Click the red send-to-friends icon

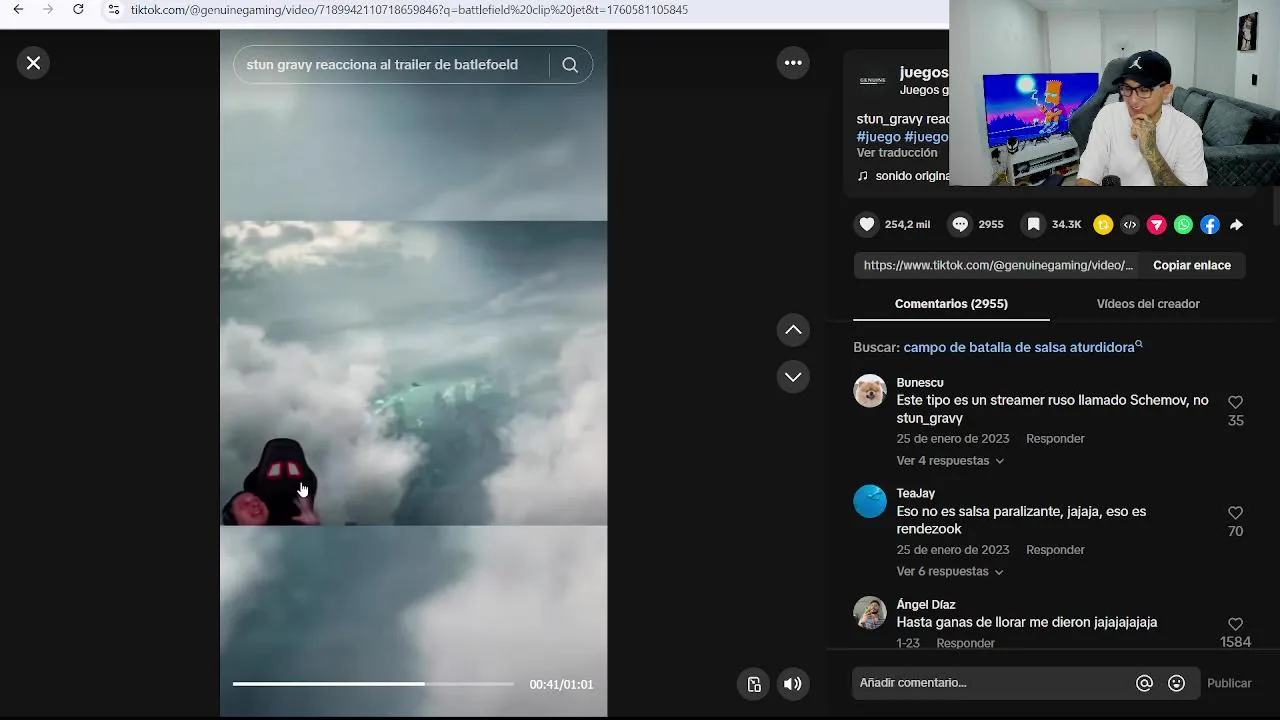coord(1157,225)
